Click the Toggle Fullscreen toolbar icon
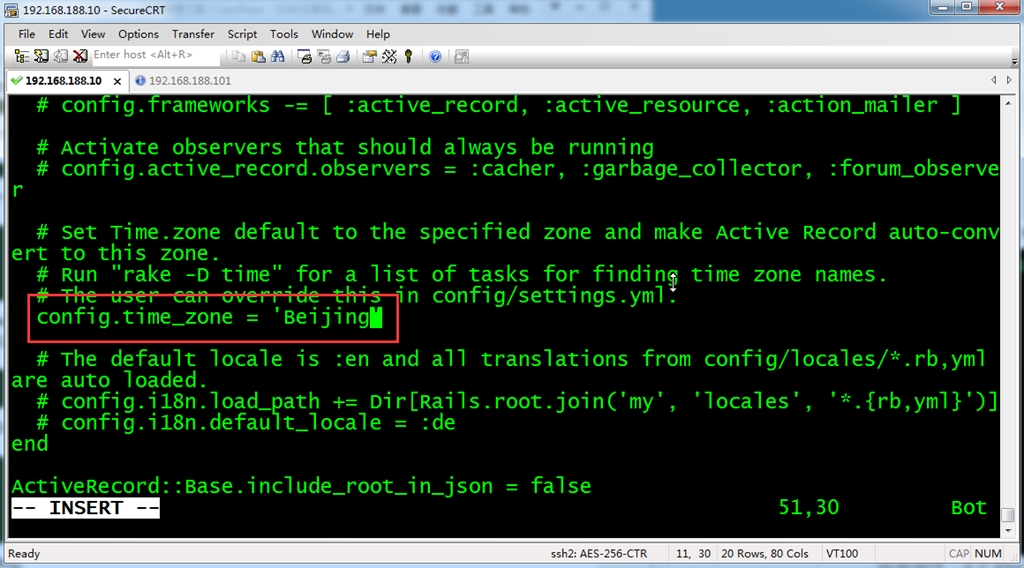Image resolution: width=1024 pixels, height=568 pixels. click(x=462, y=57)
